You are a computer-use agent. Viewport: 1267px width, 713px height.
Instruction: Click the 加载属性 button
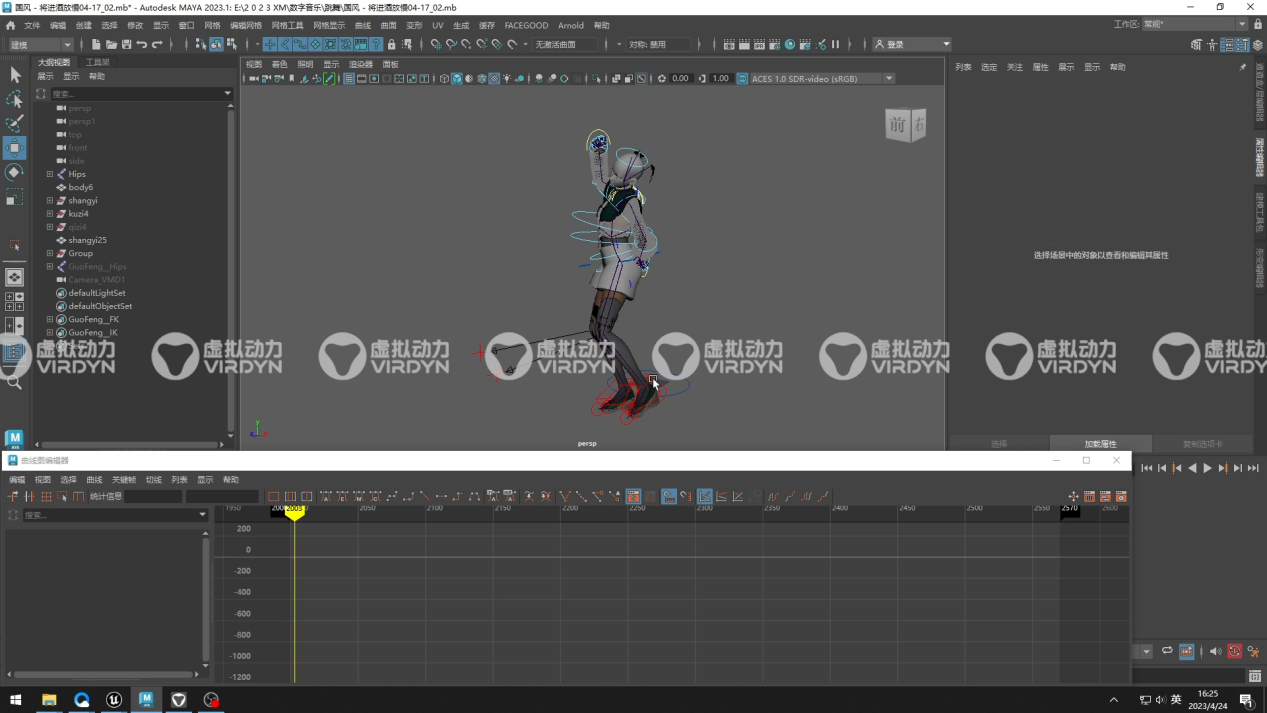tap(1100, 443)
